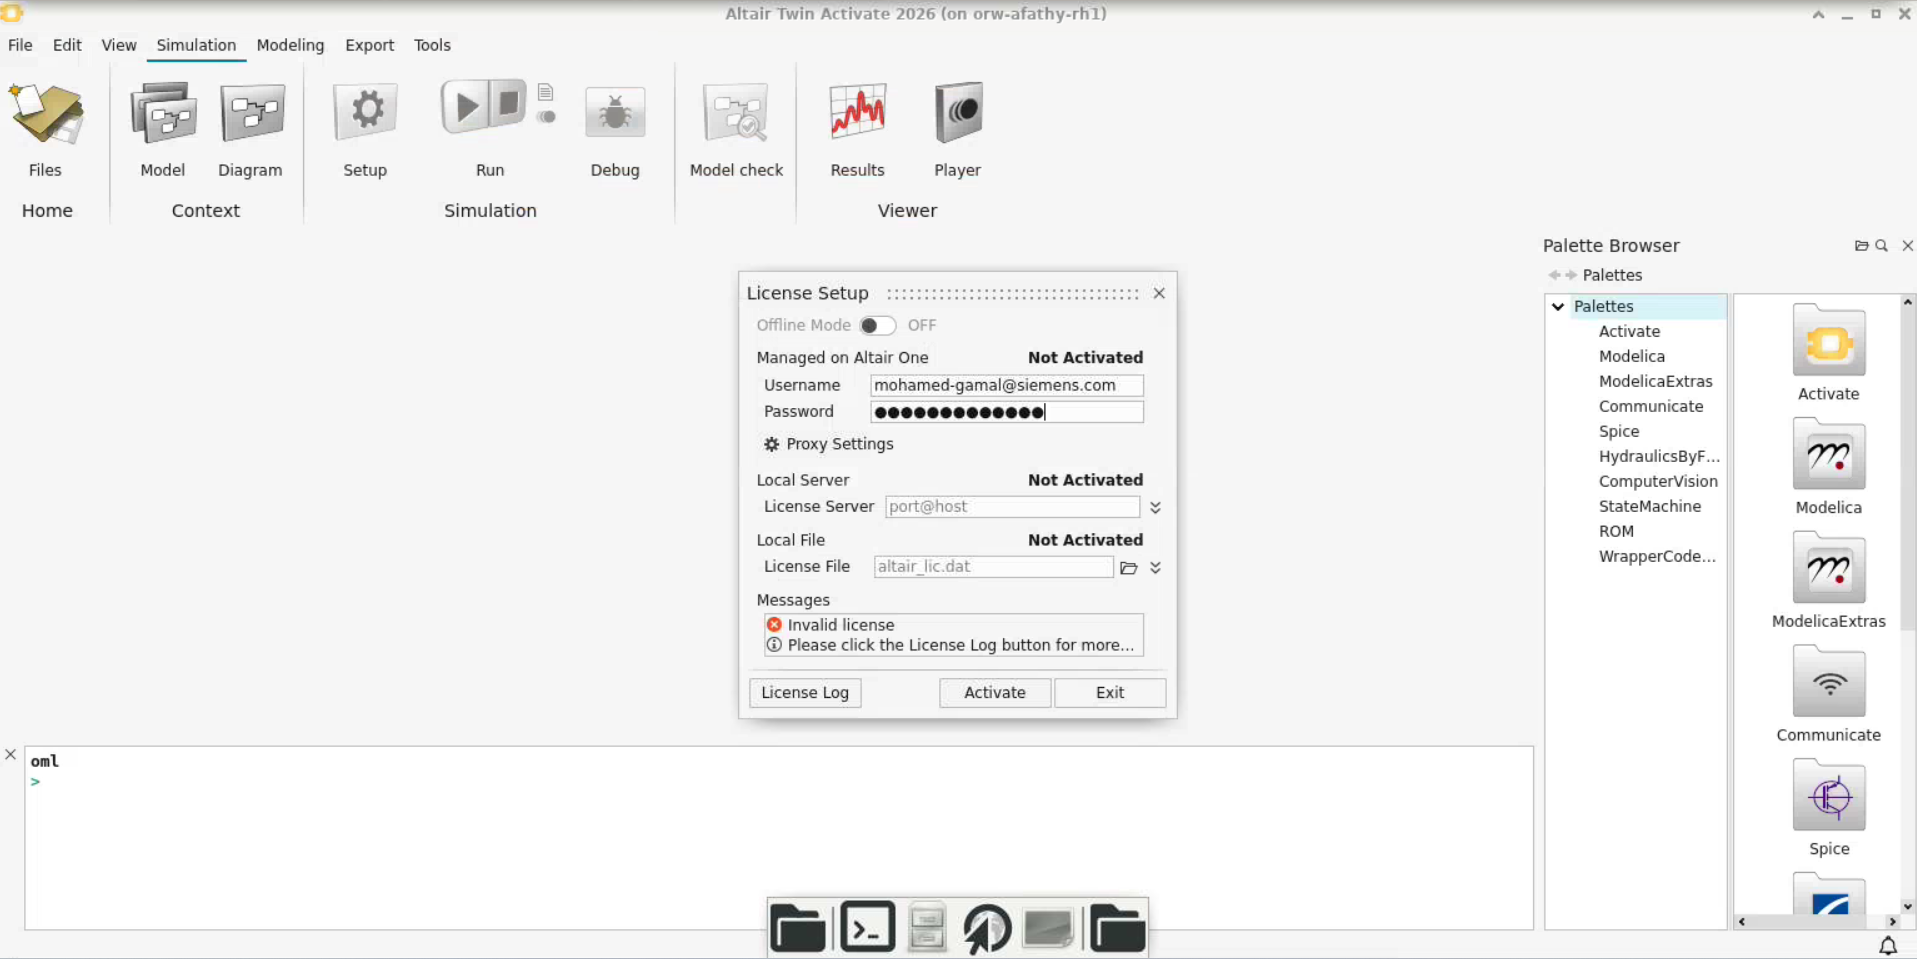
Task: Open the terminal icon in the dock
Action: [x=868, y=929]
